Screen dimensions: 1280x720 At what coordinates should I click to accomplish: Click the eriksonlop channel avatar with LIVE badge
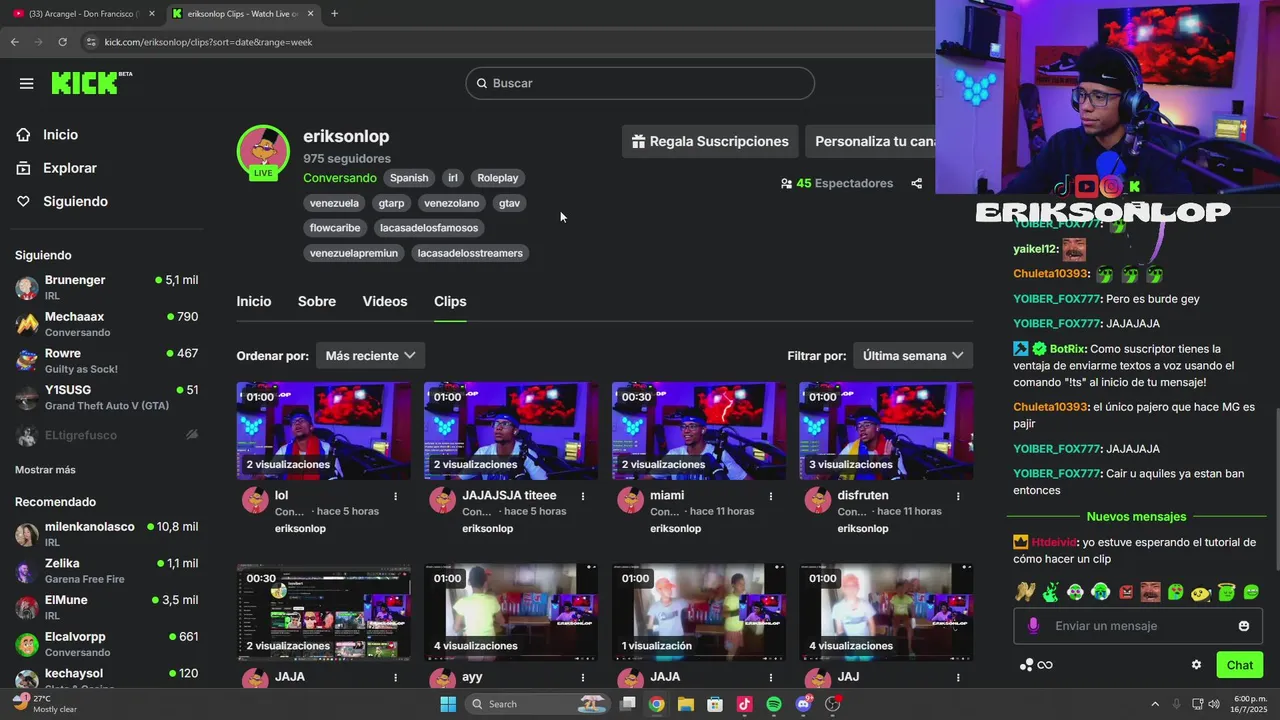[x=263, y=152]
